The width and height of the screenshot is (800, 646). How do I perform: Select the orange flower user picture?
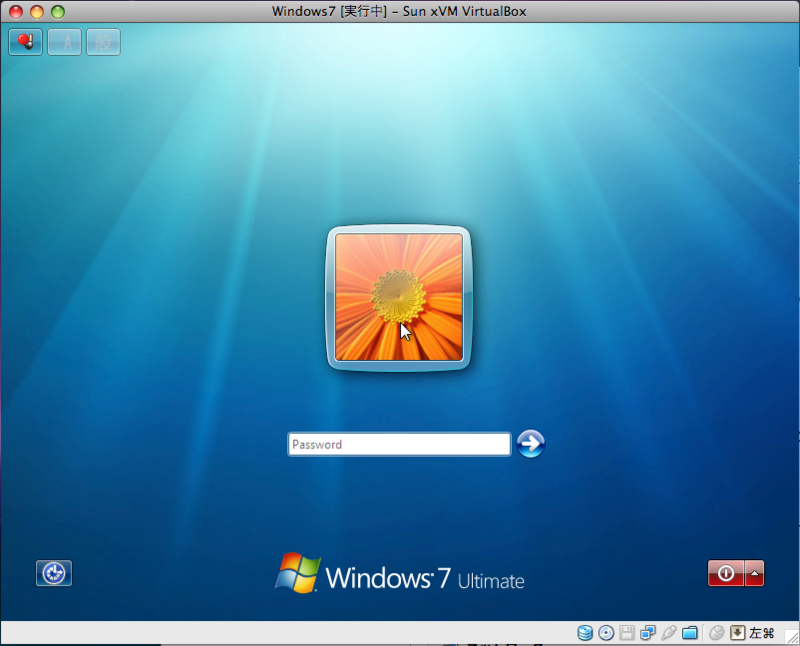398,297
